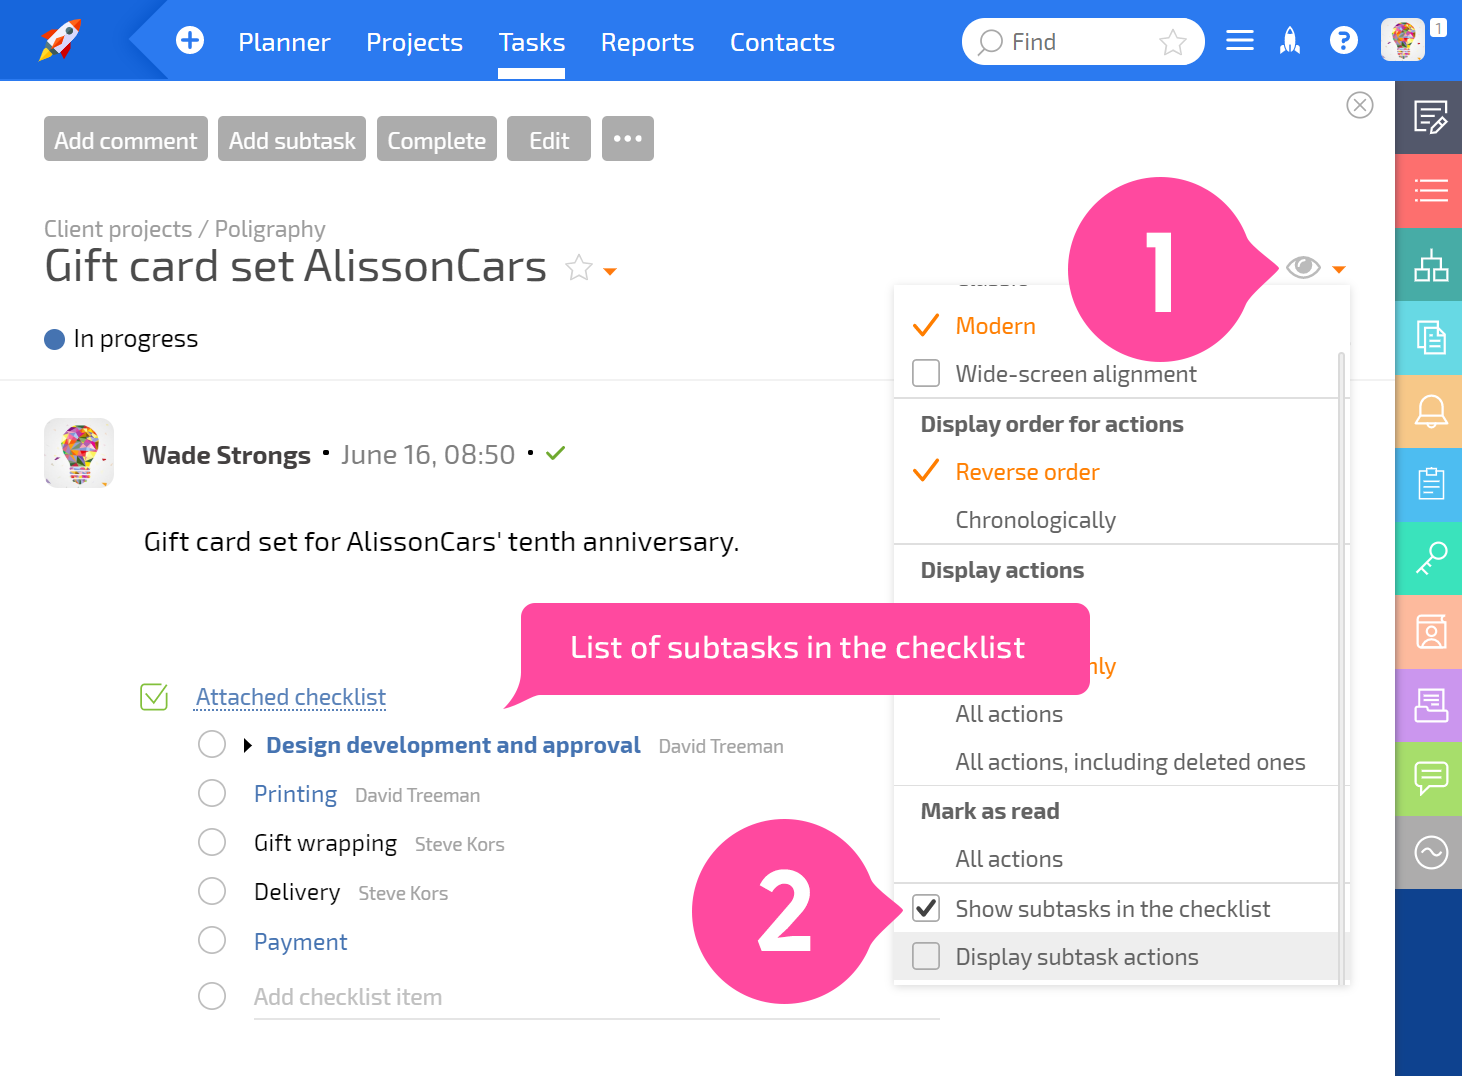
Task: Click the orange bell notifications sidebar icon
Action: point(1429,411)
